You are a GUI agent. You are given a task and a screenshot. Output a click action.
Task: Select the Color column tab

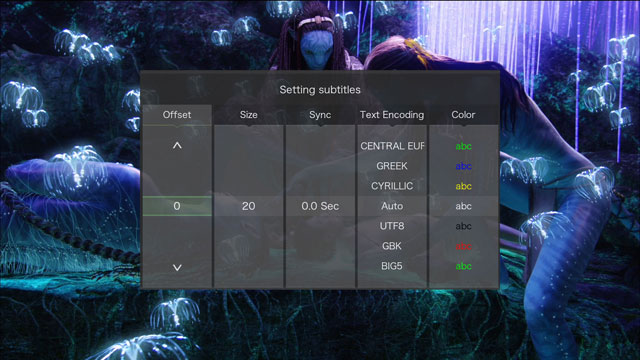(x=463, y=115)
